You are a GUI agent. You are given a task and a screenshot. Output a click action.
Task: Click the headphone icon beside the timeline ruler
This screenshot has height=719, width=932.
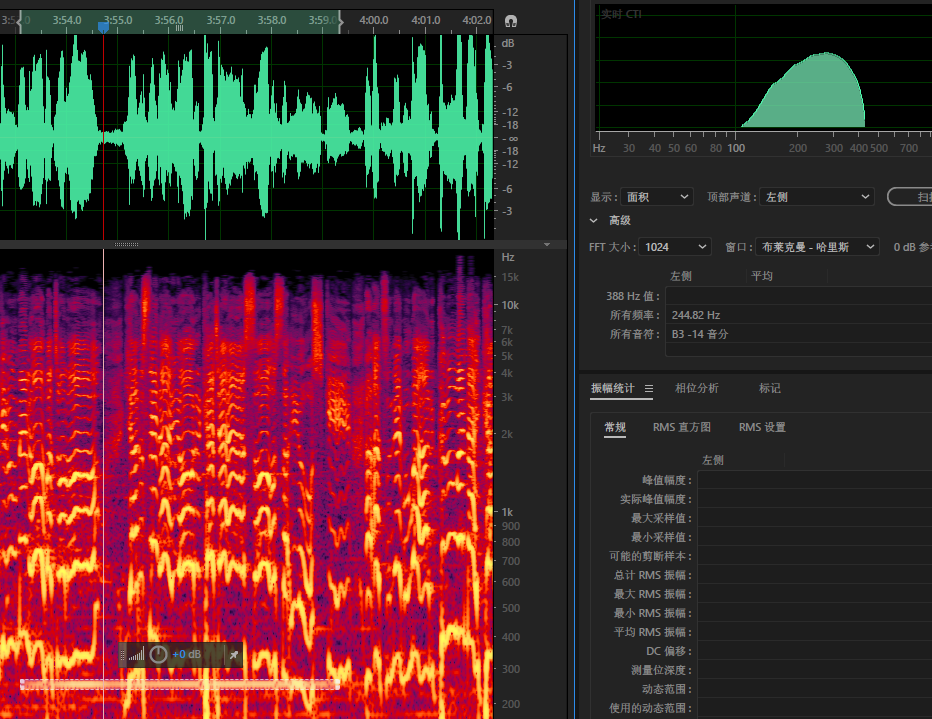511,21
